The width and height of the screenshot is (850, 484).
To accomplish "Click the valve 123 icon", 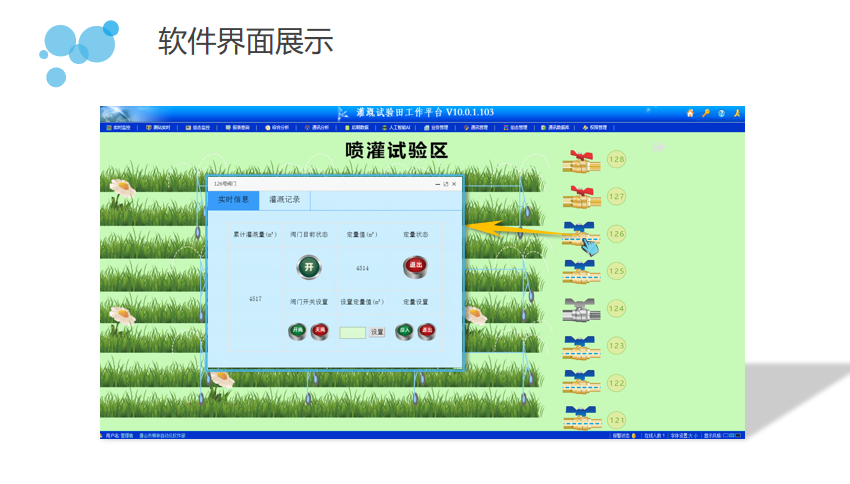I will (x=581, y=346).
